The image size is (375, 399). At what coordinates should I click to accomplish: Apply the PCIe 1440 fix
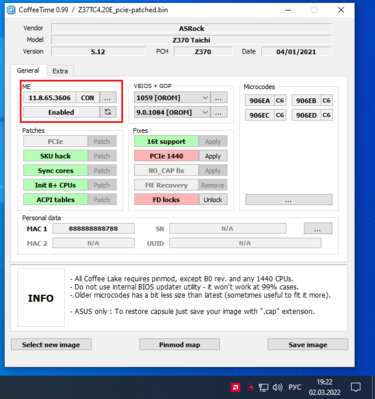pos(213,156)
